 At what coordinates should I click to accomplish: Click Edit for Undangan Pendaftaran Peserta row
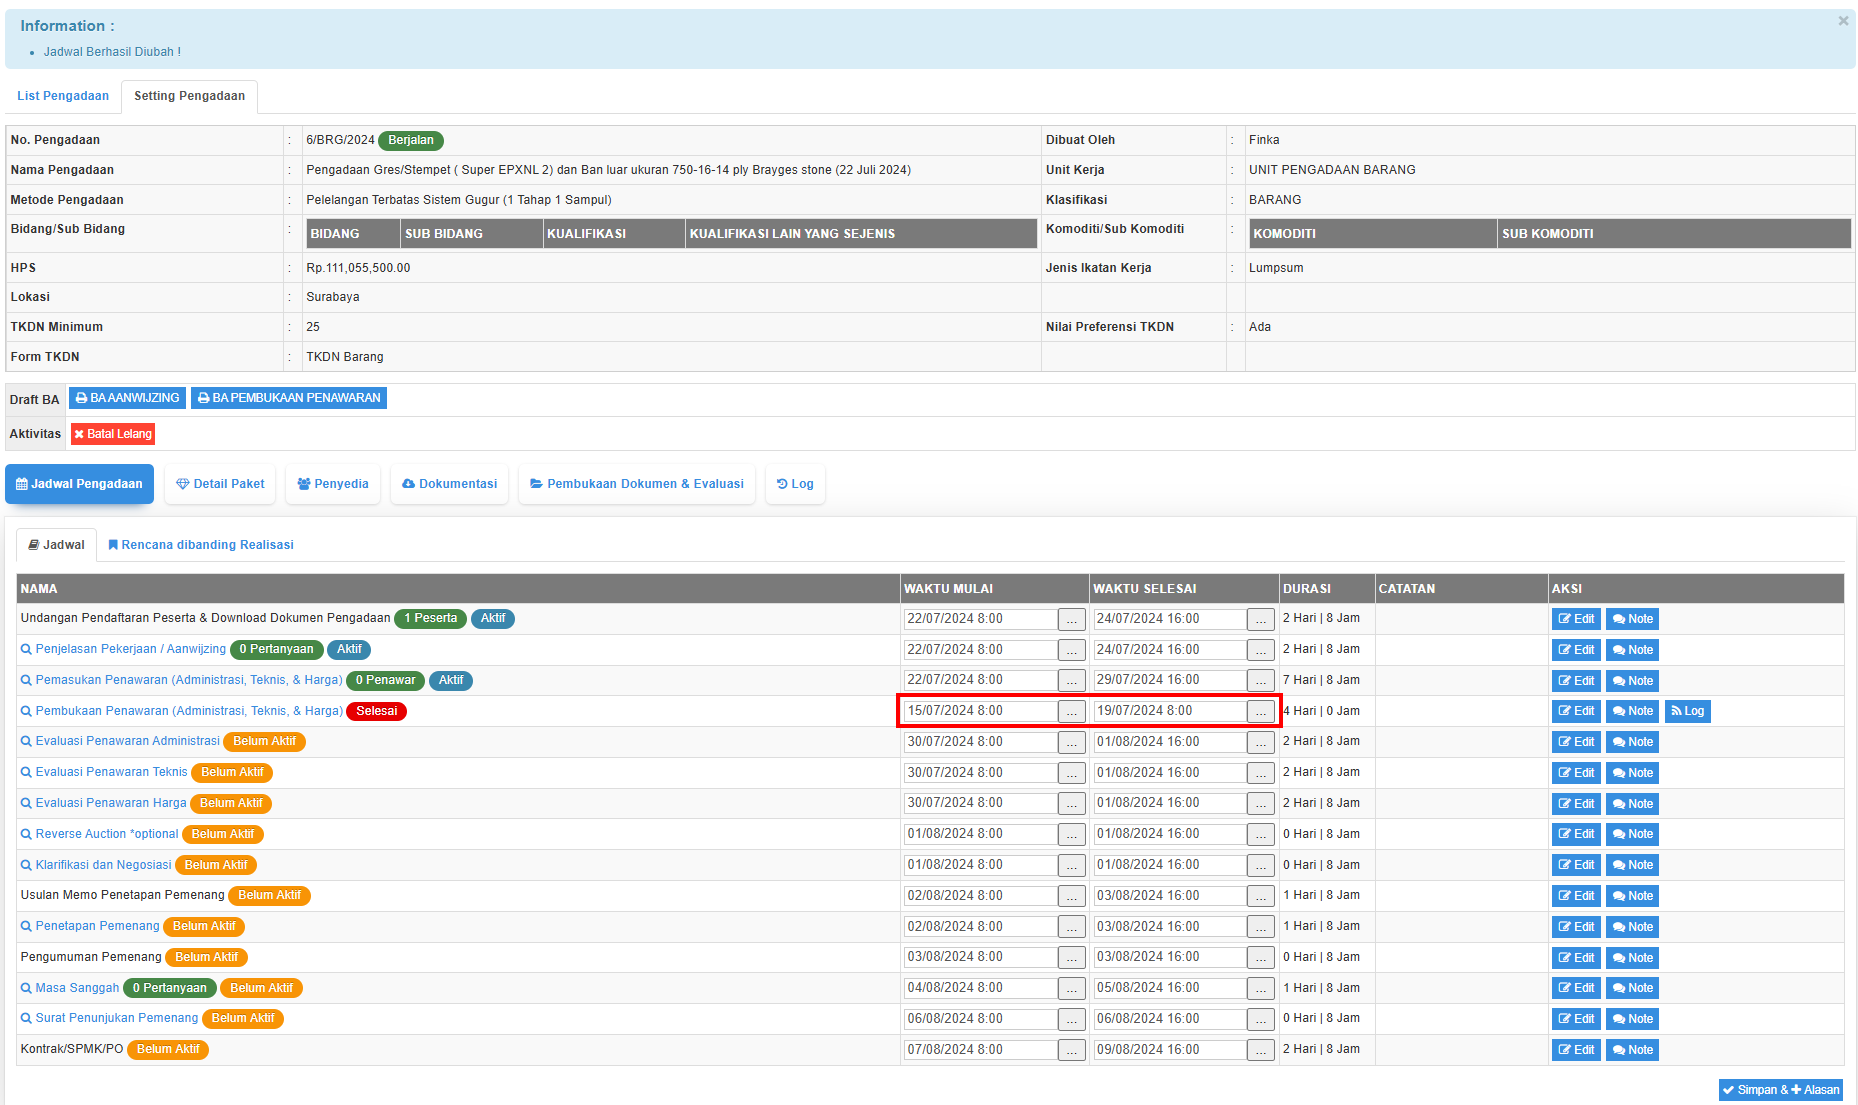[1576, 619]
